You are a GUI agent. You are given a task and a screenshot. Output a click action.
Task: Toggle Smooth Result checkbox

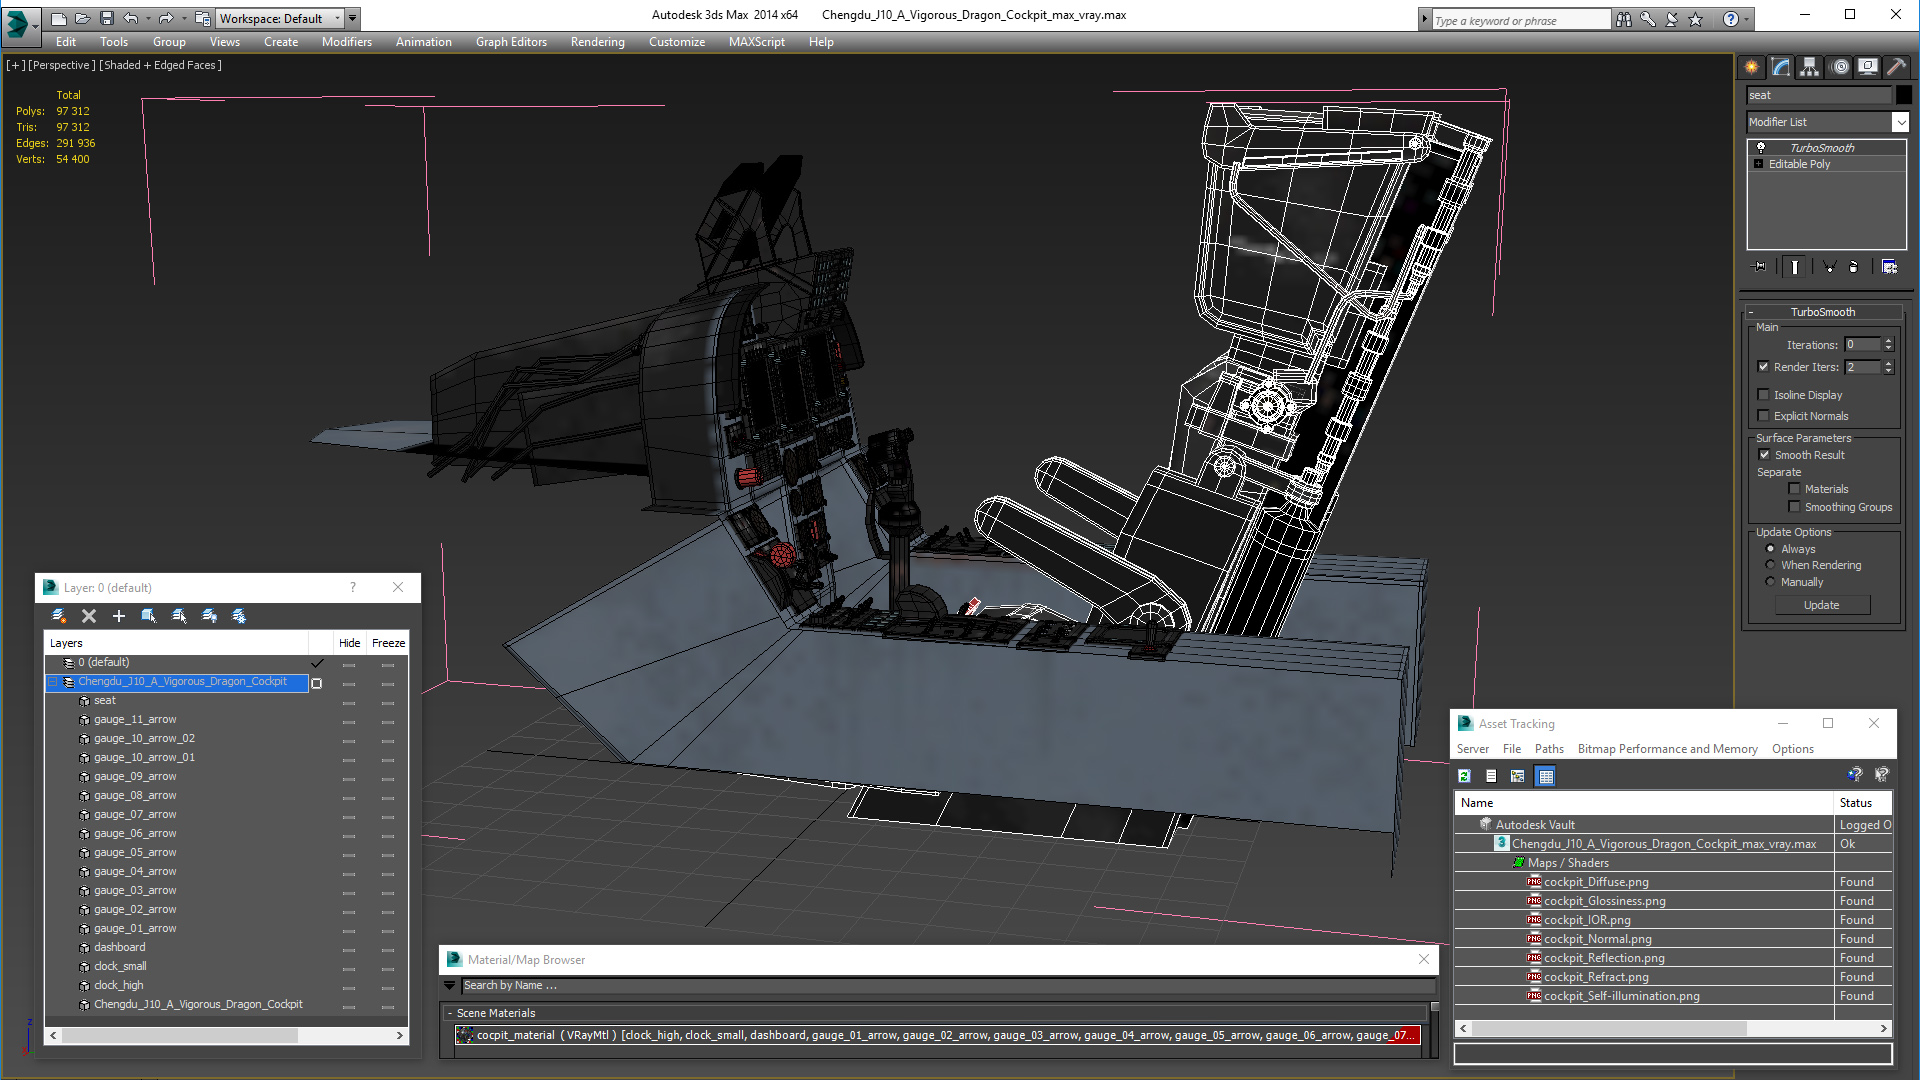coord(1765,455)
